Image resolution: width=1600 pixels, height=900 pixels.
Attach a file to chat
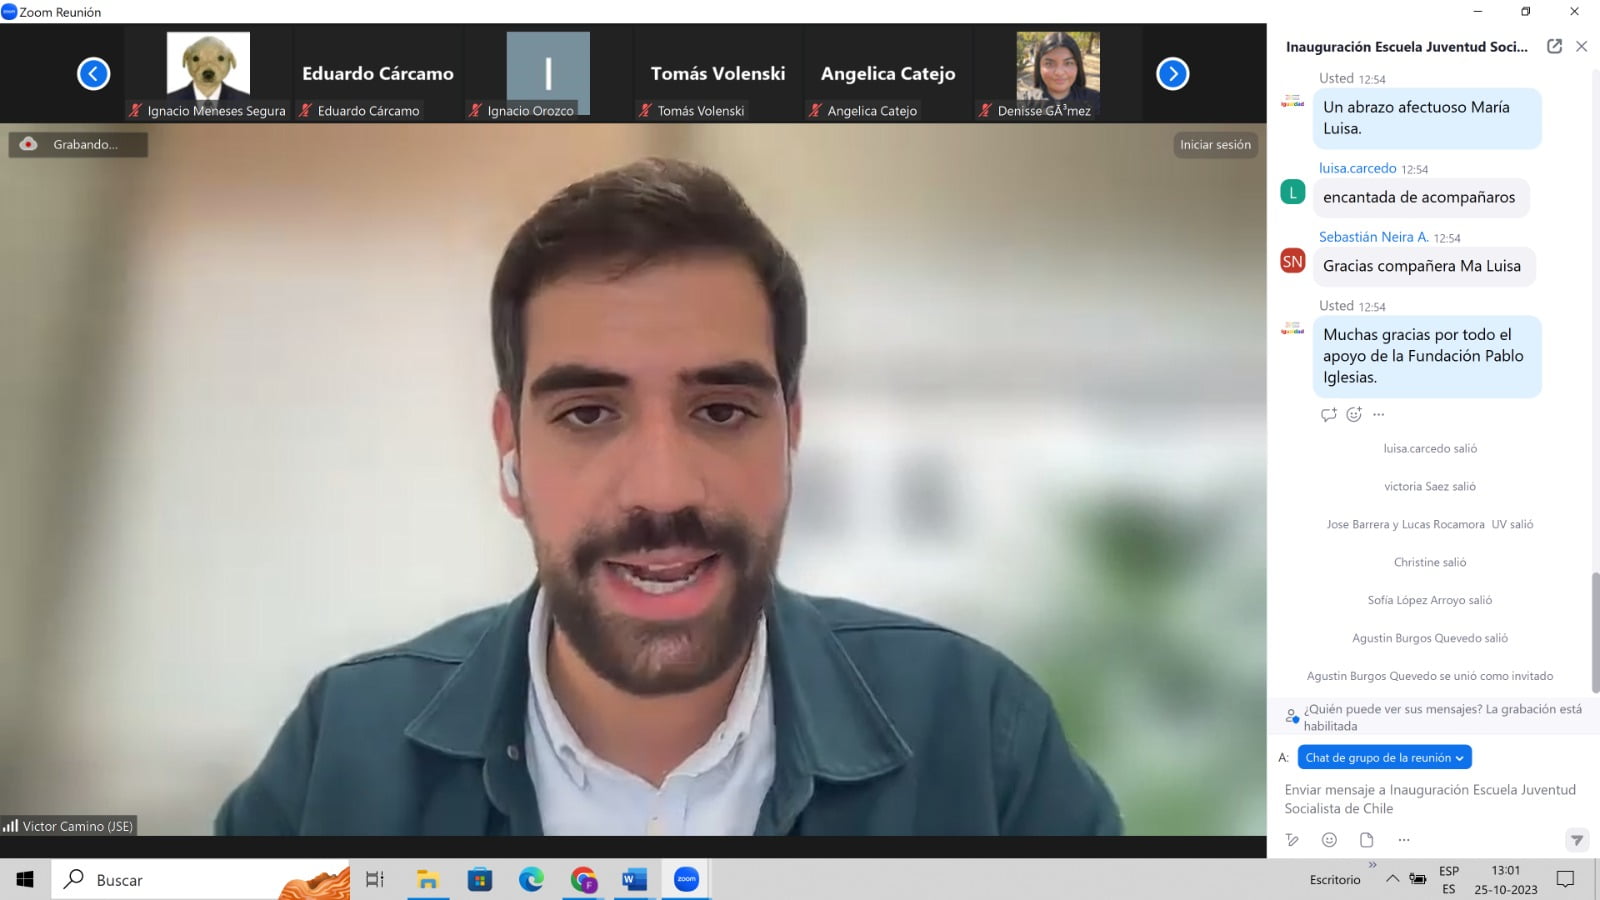pyautogui.click(x=1366, y=840)
